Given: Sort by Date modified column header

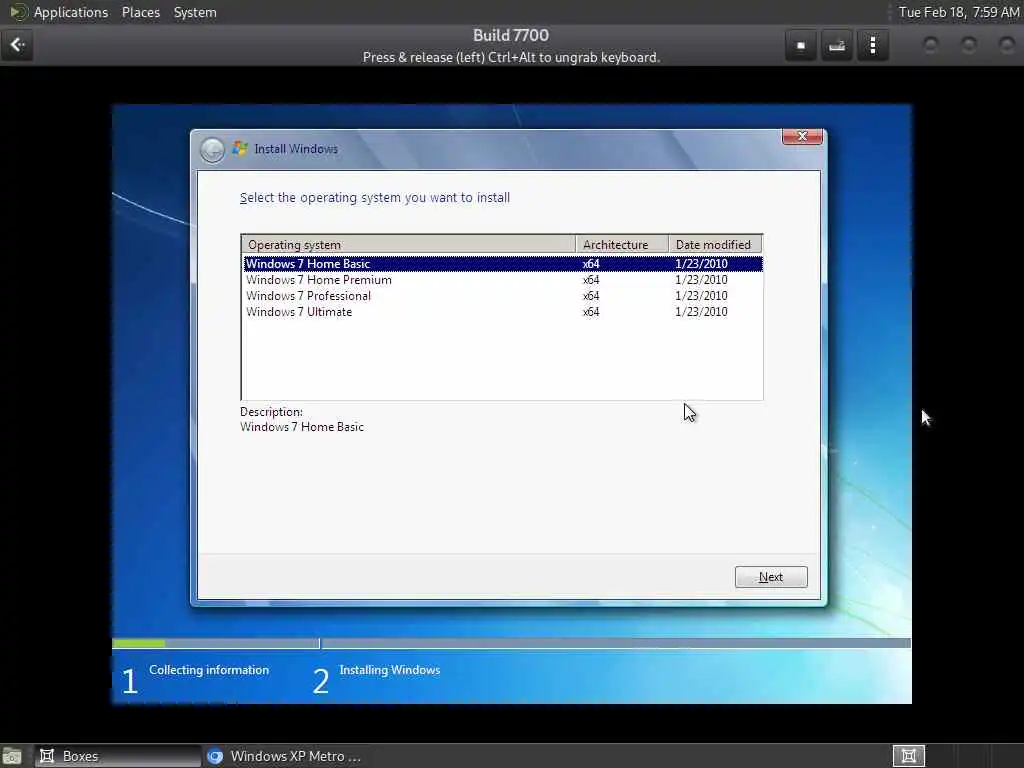Looking at the screenshot, I should coord(715,244).
